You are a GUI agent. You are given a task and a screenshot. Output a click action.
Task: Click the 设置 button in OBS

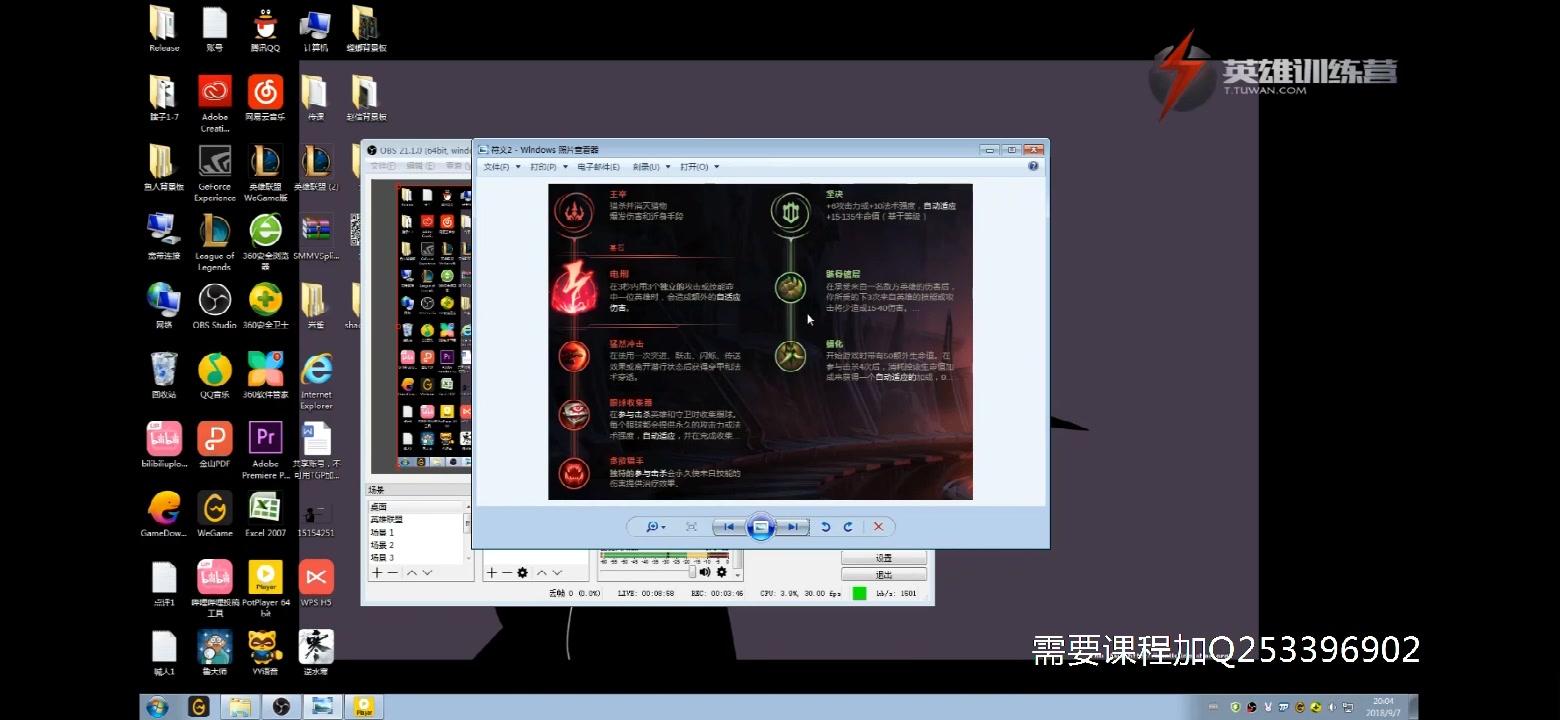pyautogui.click(x=884, y=558)
